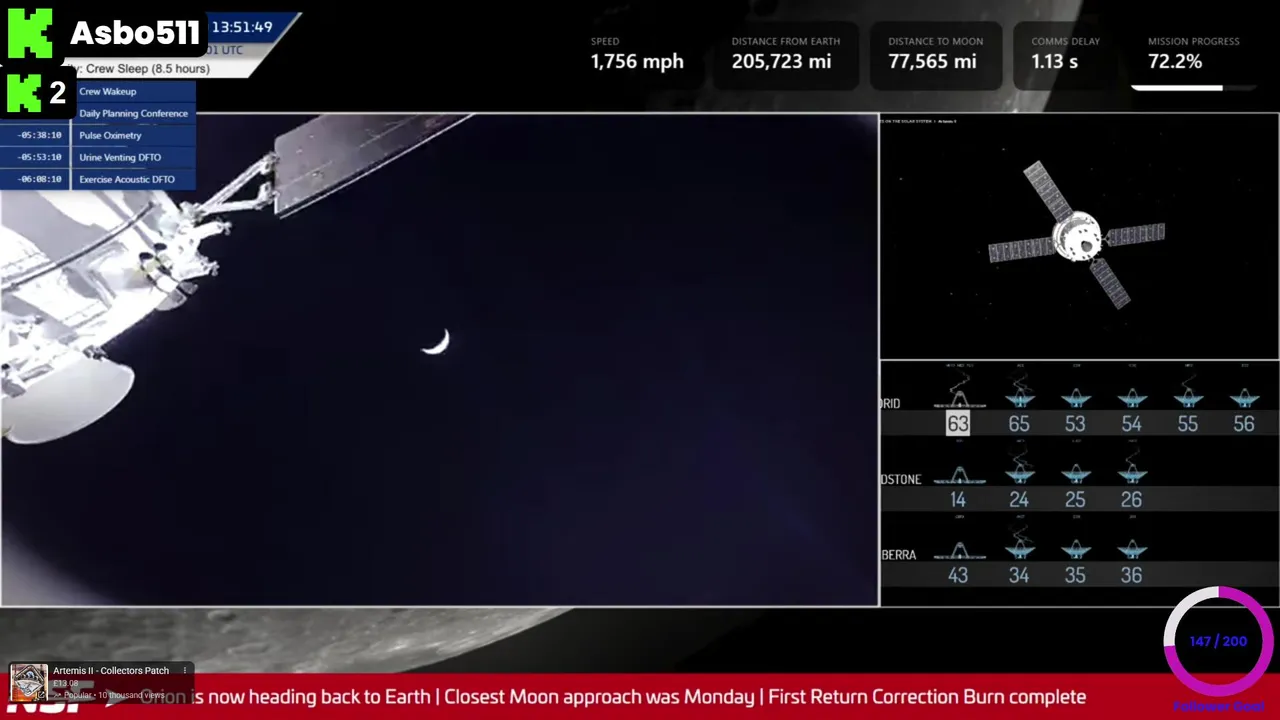
Task: Click the -05:53:10 countdown value
Action: click(x=39, y=157)
